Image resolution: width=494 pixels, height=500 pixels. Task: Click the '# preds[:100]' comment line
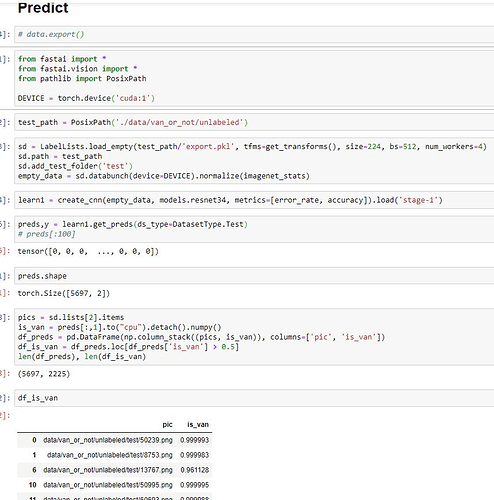(47, 234)
